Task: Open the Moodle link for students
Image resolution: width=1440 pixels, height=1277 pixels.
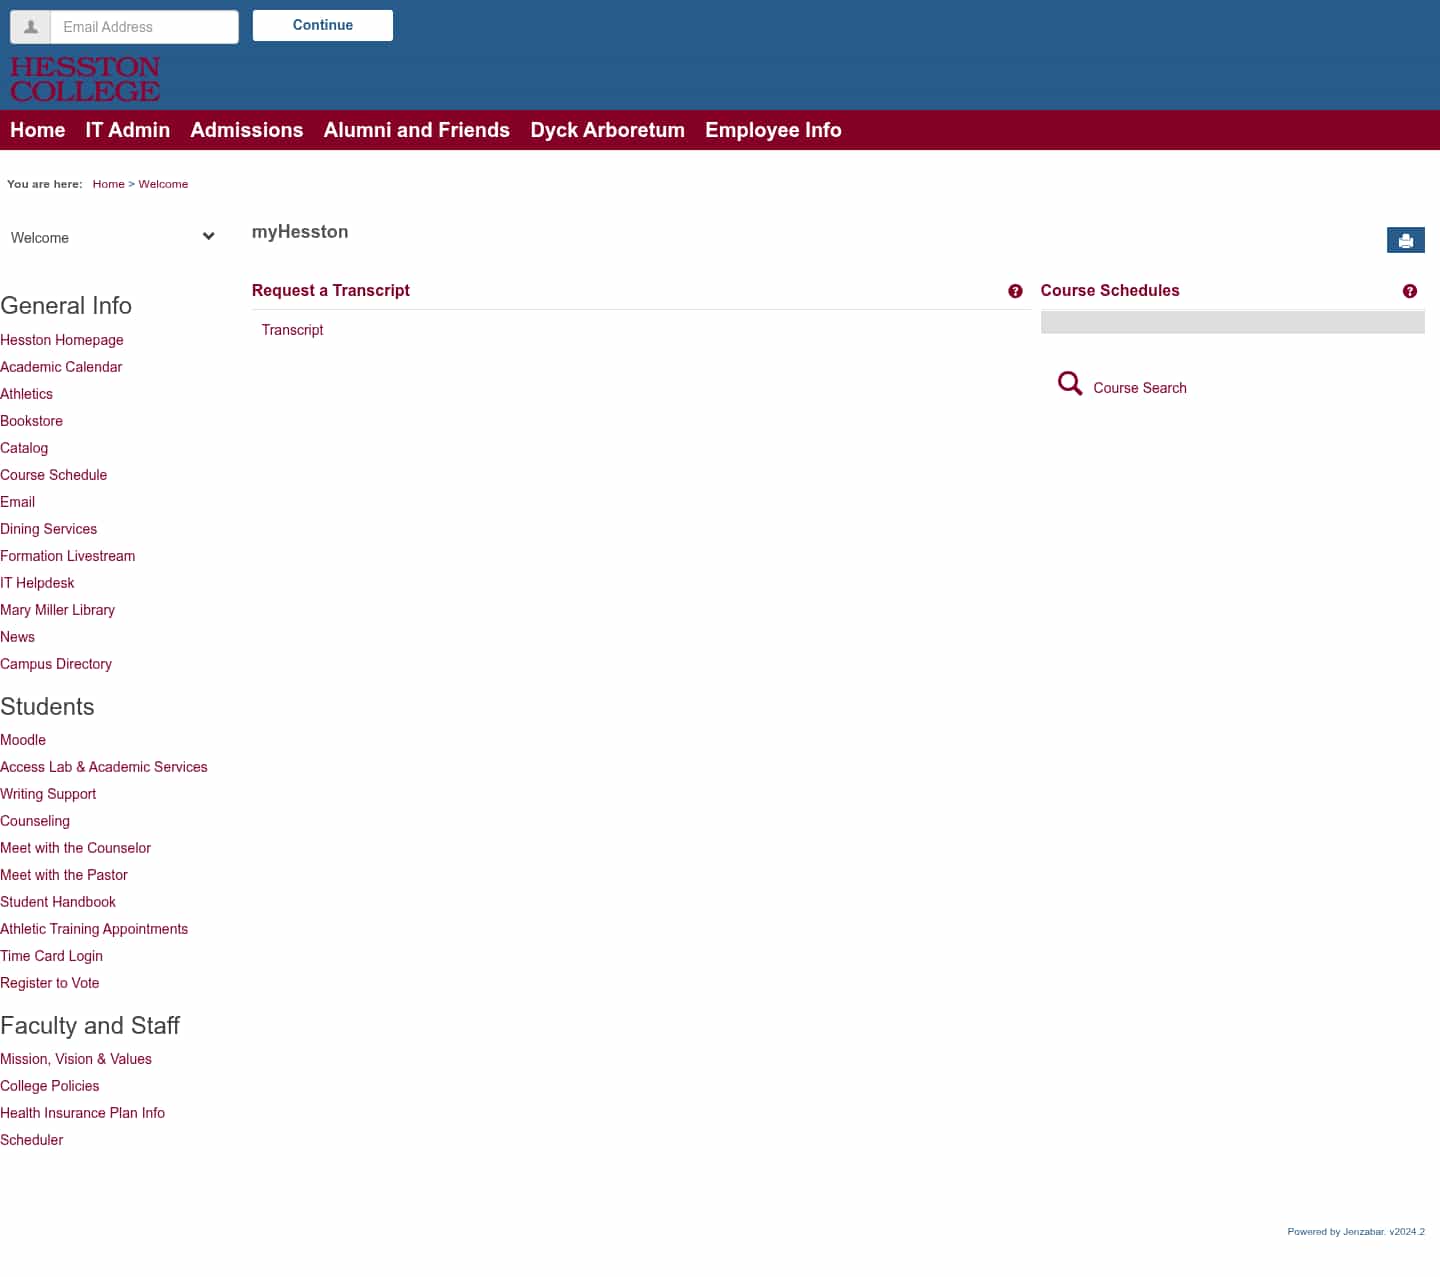Action: tap(23, 740)
